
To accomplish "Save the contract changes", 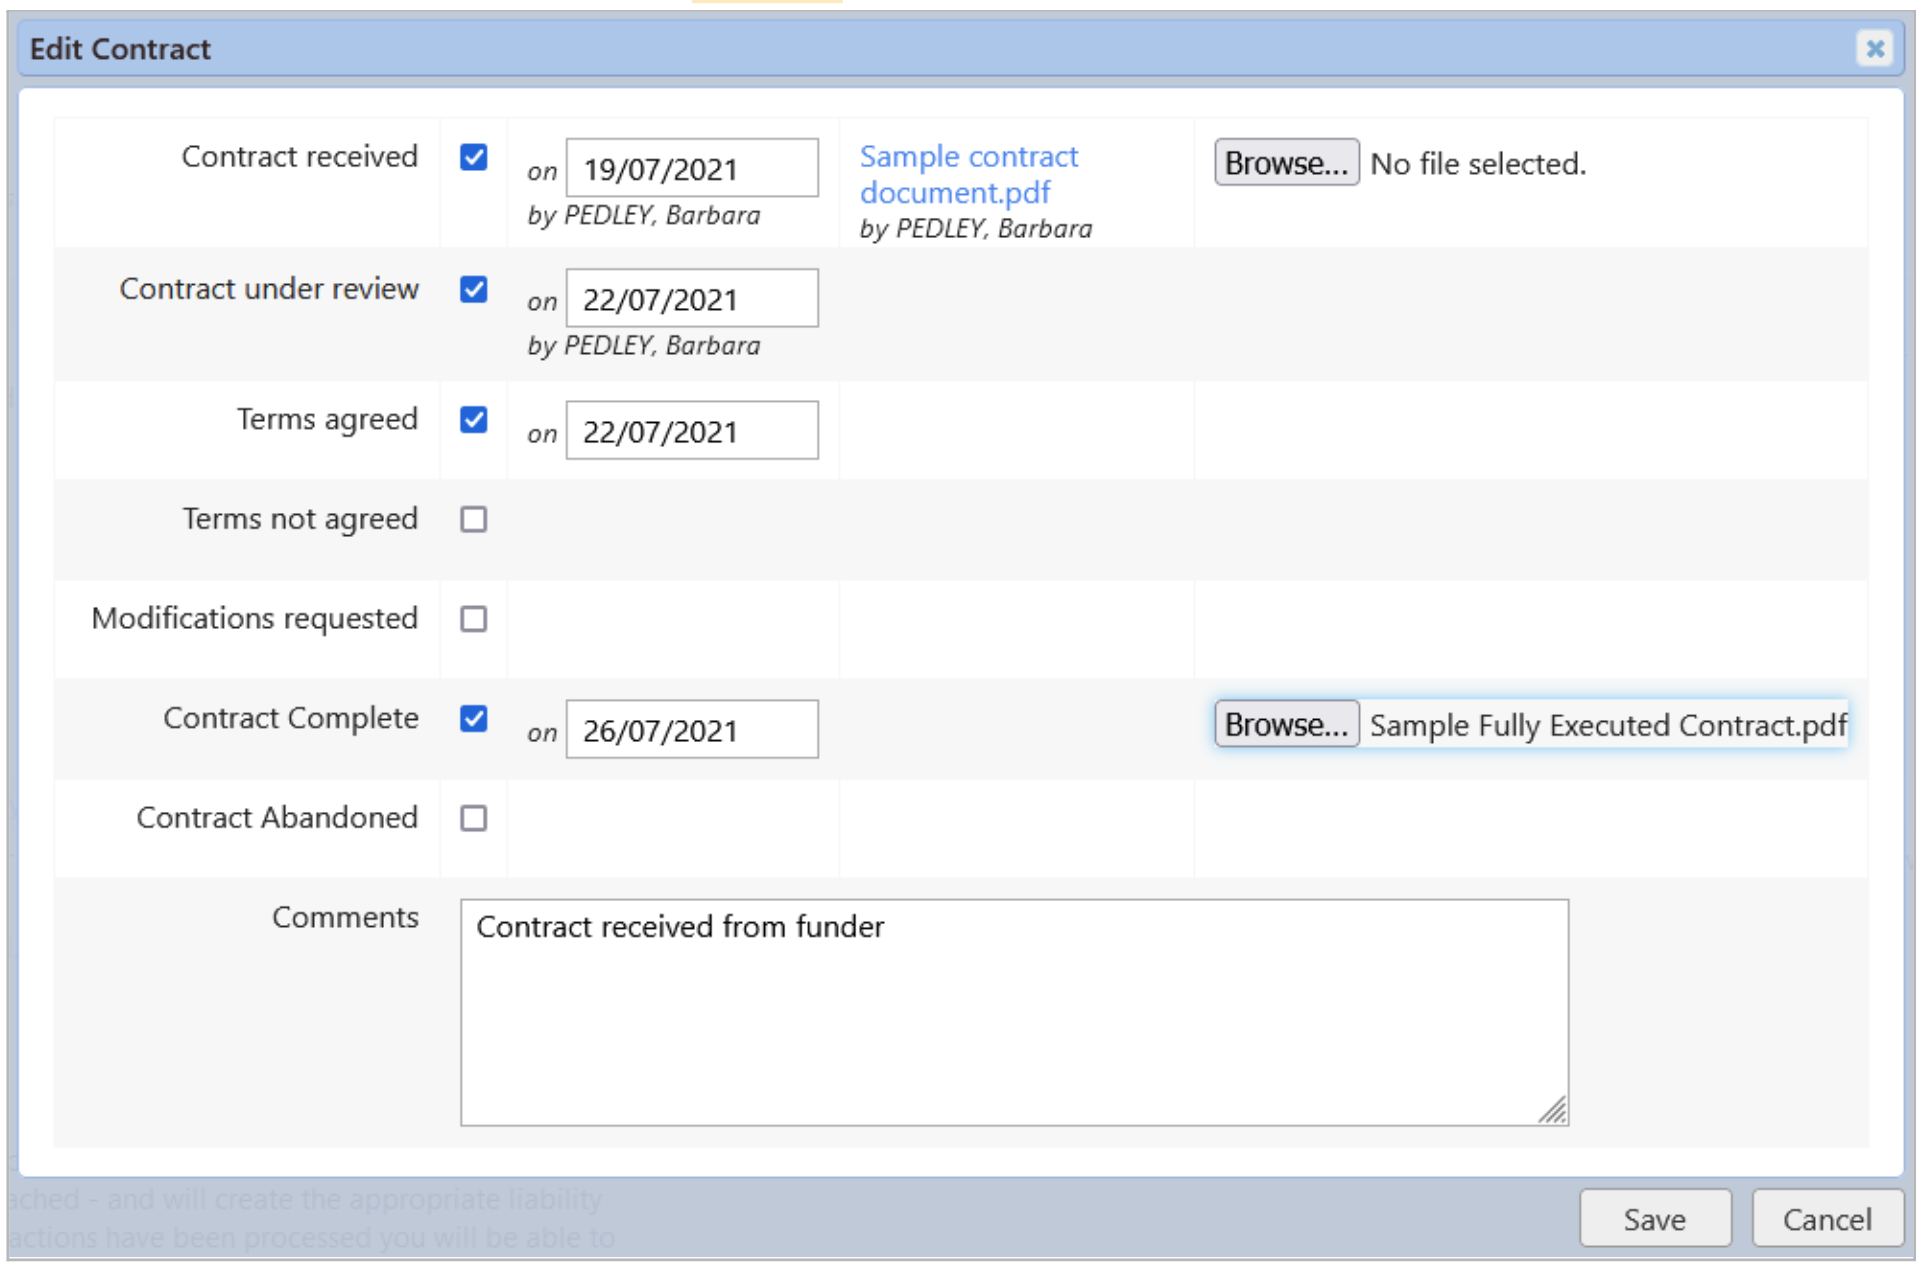I will (x=1654, y=1219).
